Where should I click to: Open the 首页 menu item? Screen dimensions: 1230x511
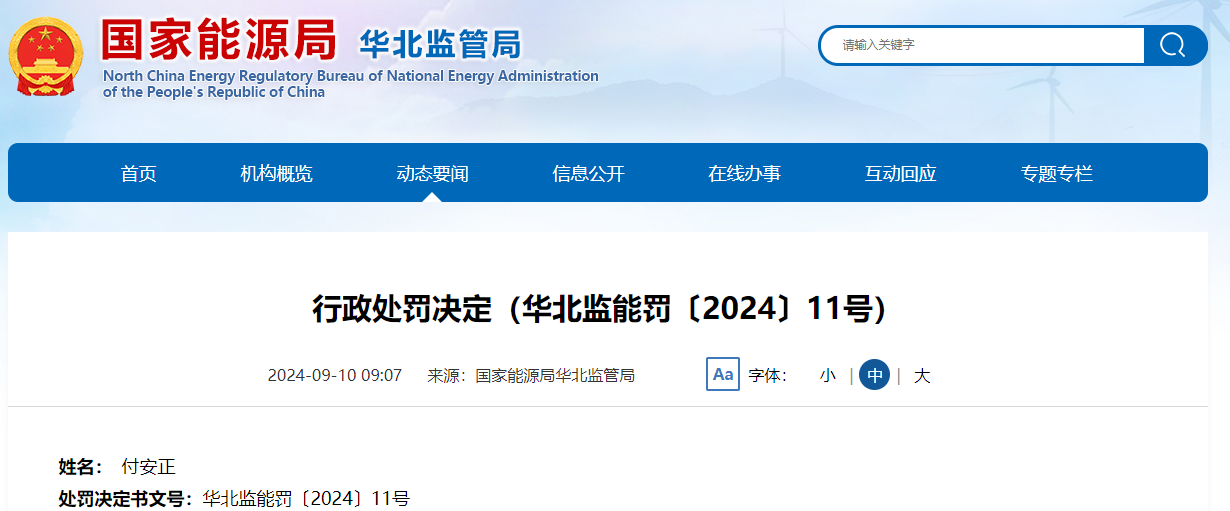[x=139, y=173]
